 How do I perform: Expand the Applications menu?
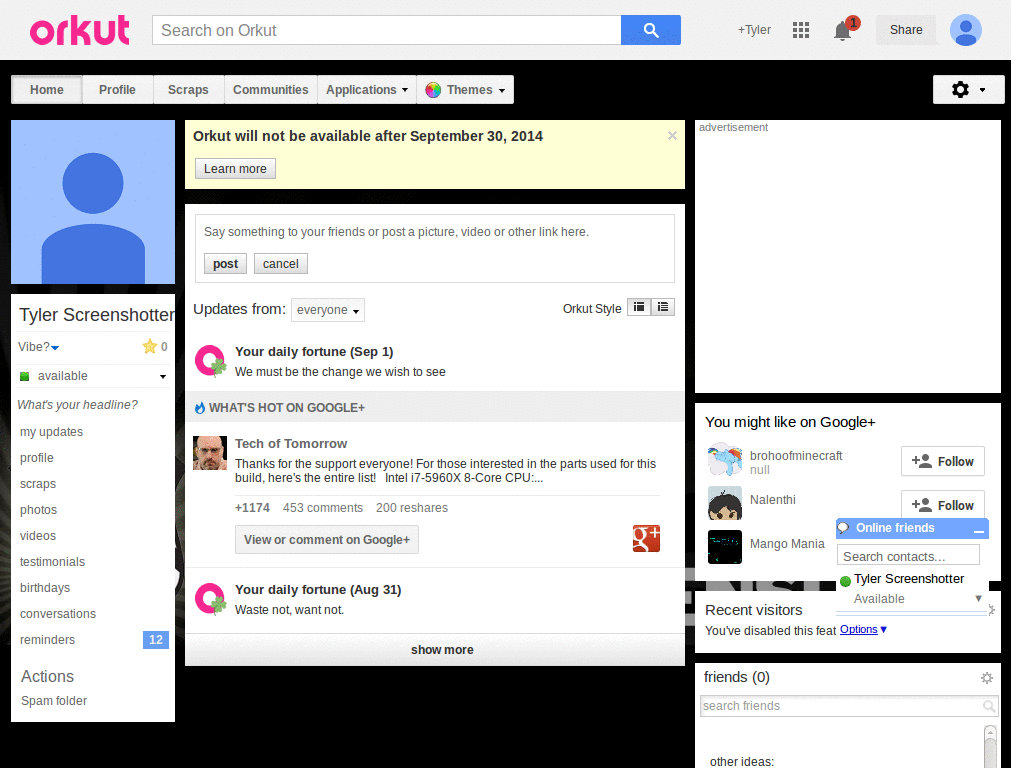(367, 89)
